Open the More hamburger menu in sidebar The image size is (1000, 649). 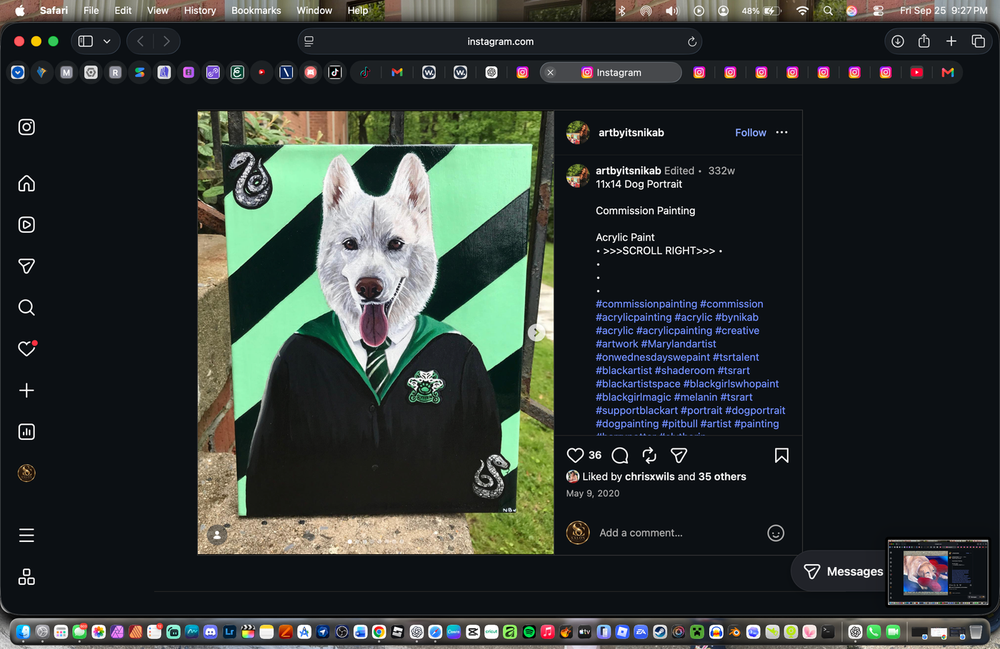click(x=27, y=536)
